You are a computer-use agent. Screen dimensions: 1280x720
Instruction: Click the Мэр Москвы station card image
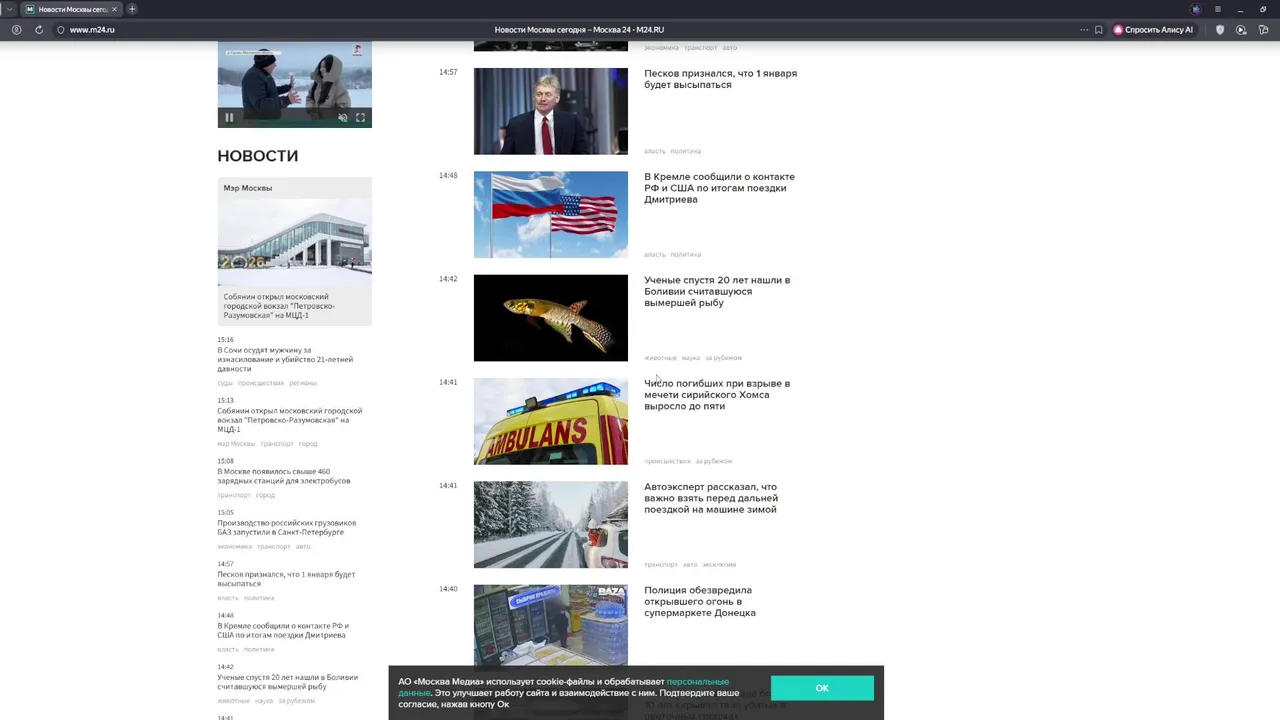pyautogui.click(x=295, y=242)
